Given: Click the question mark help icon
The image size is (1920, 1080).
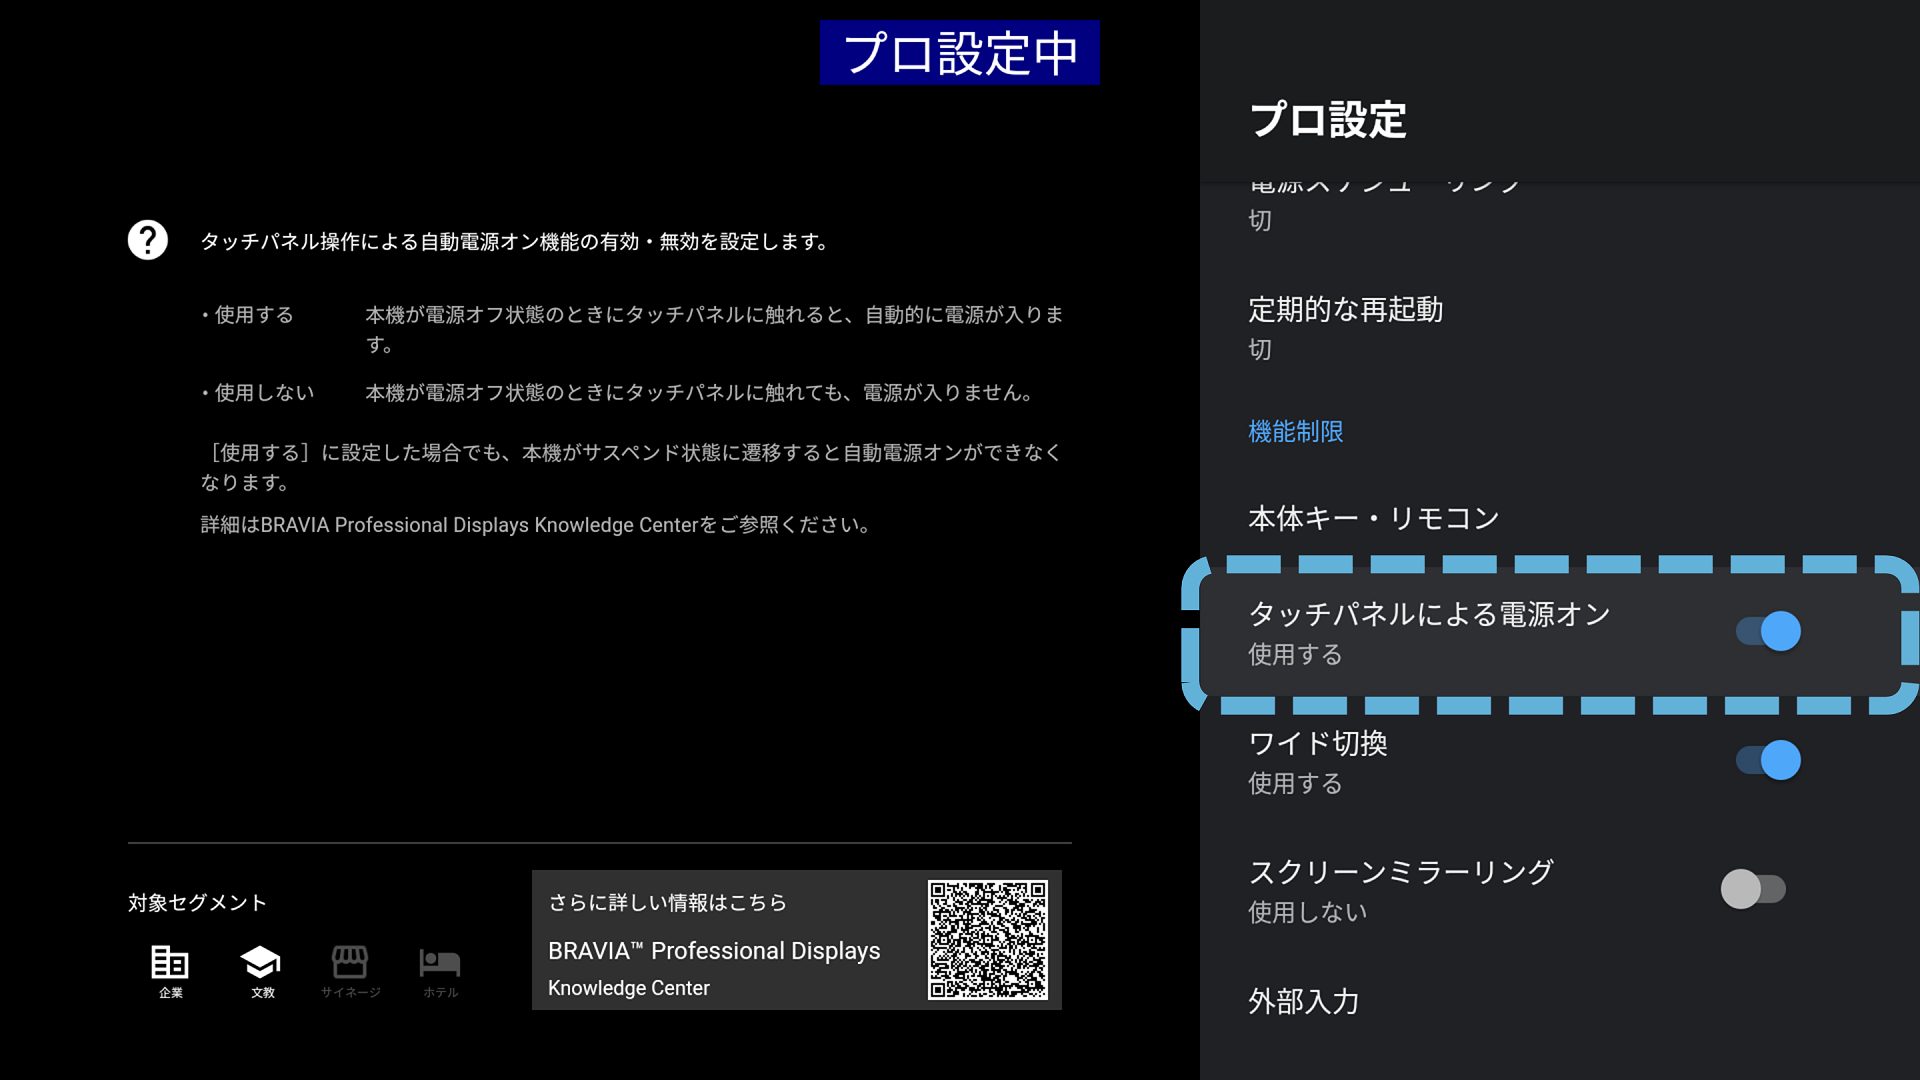Looking at the screenshot, I should coord(148,240).
